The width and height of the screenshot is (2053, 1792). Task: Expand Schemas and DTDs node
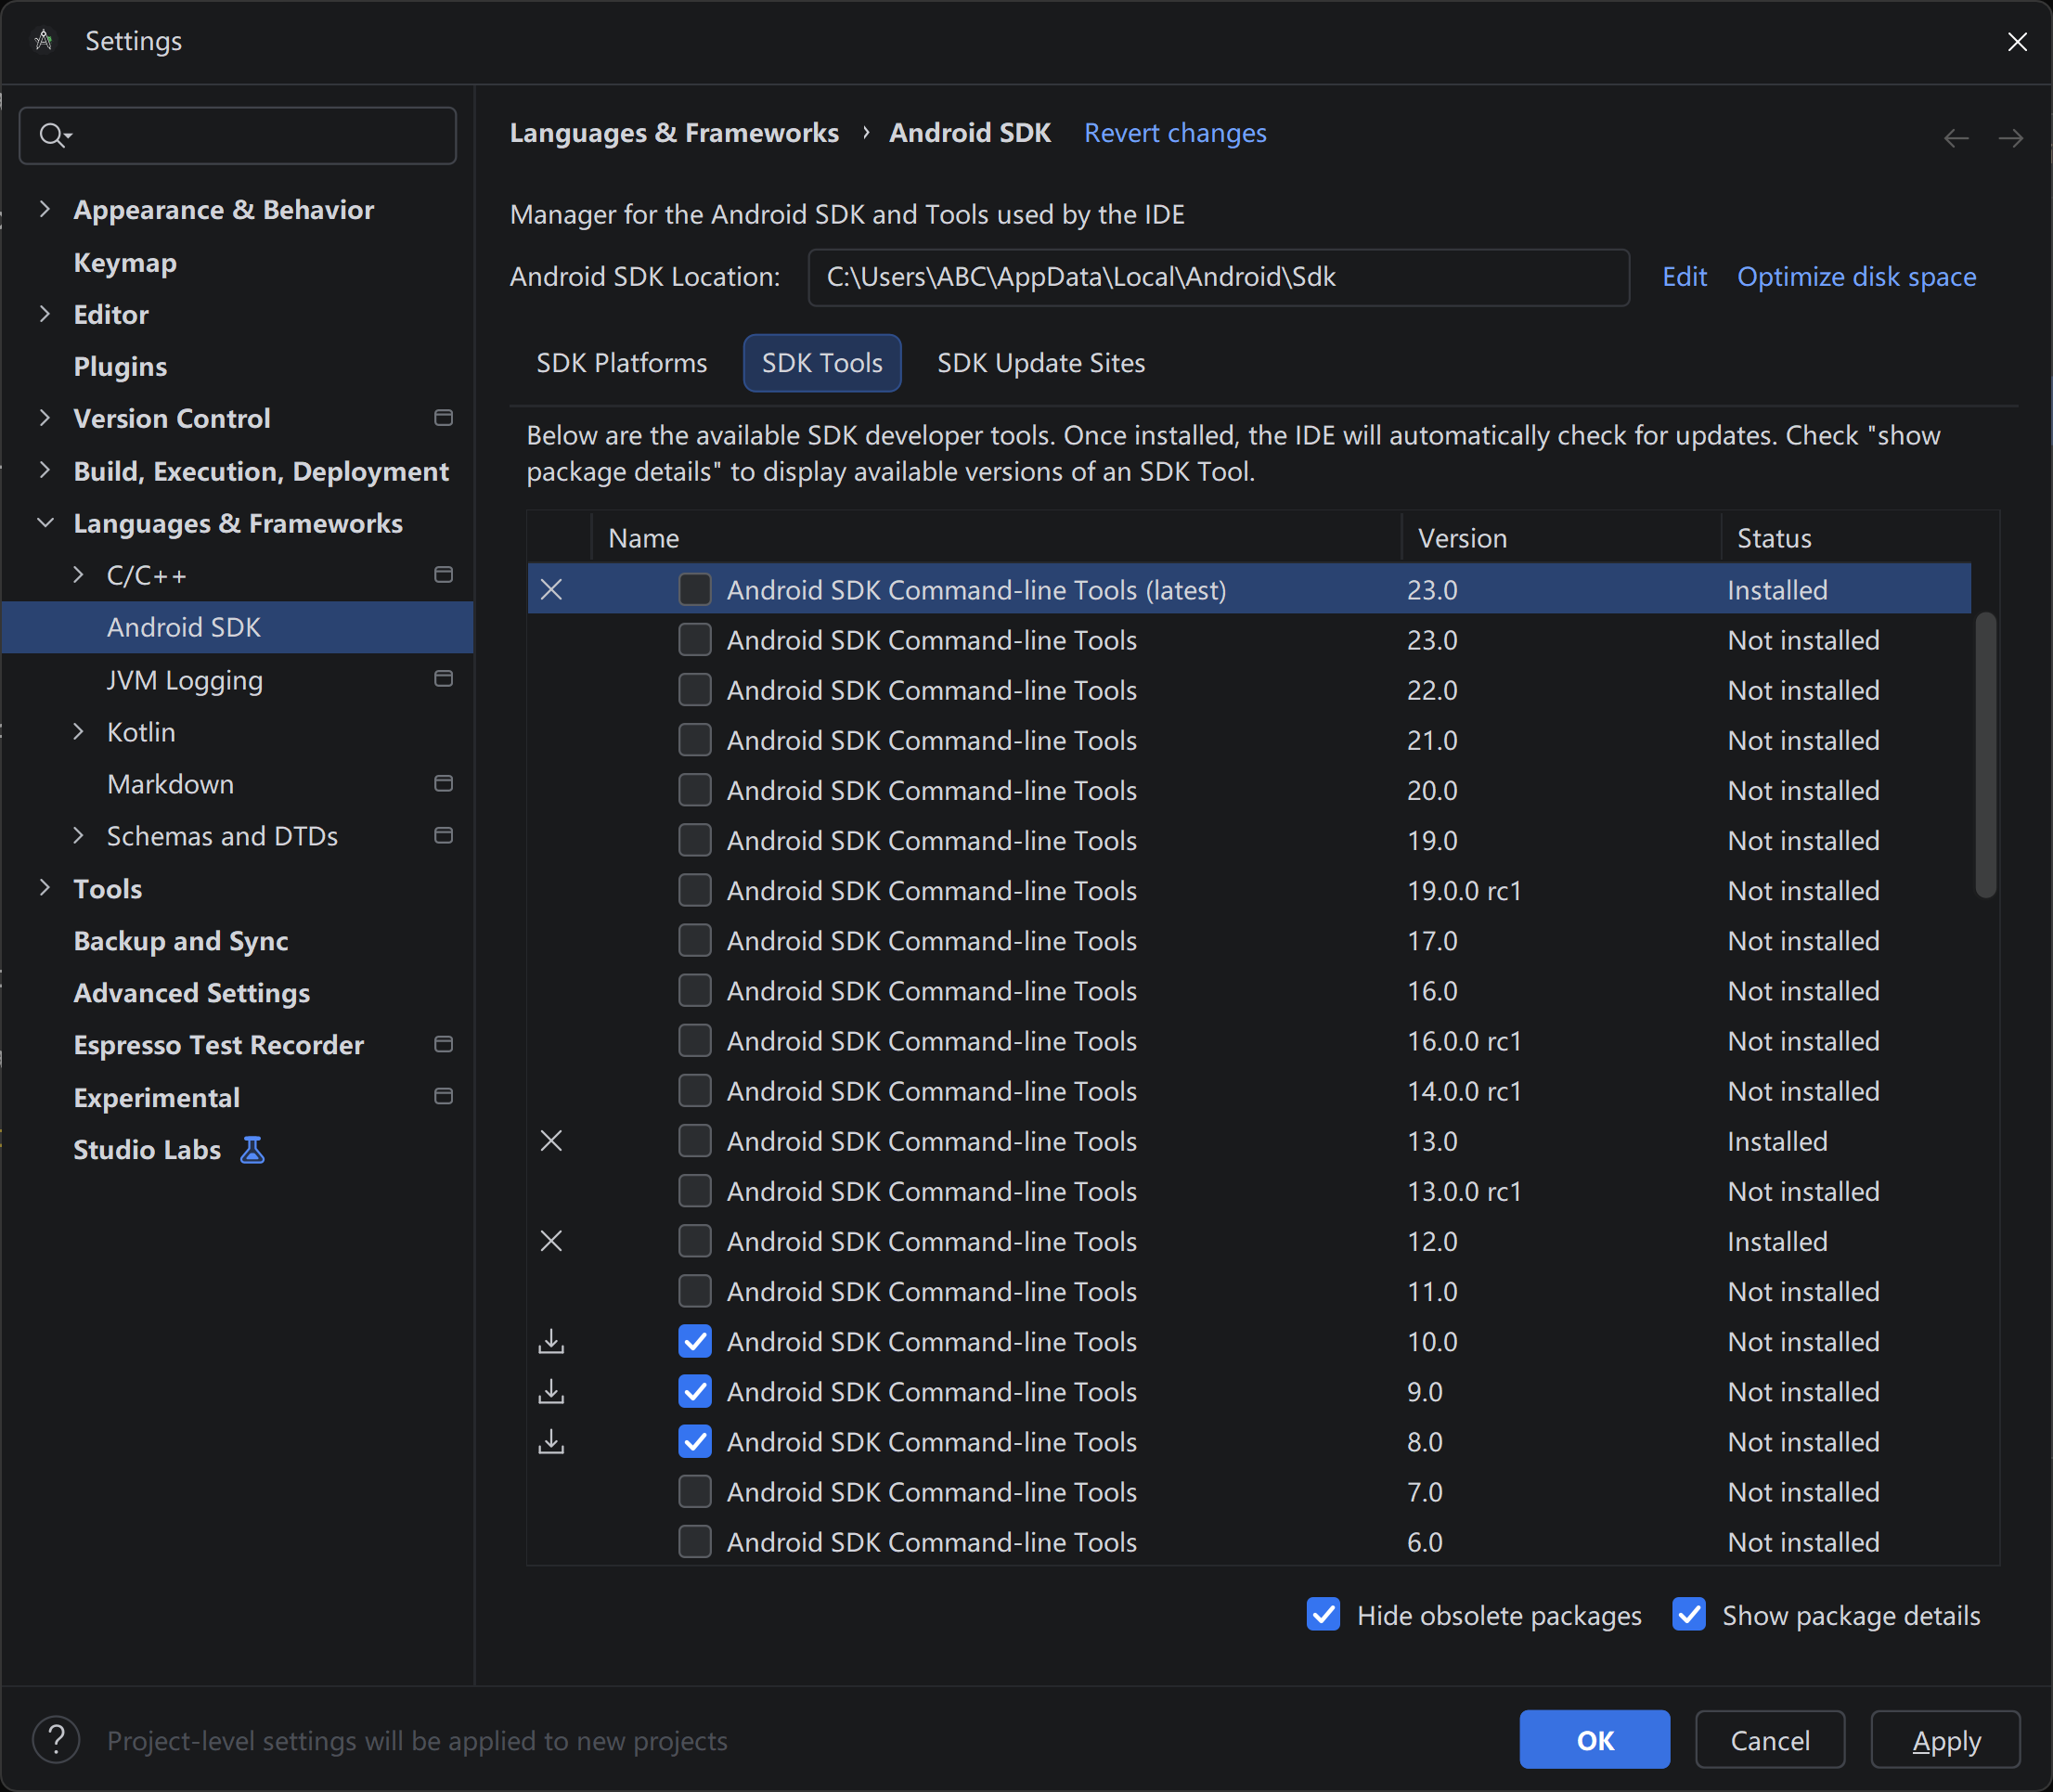(x=78, y=836)
